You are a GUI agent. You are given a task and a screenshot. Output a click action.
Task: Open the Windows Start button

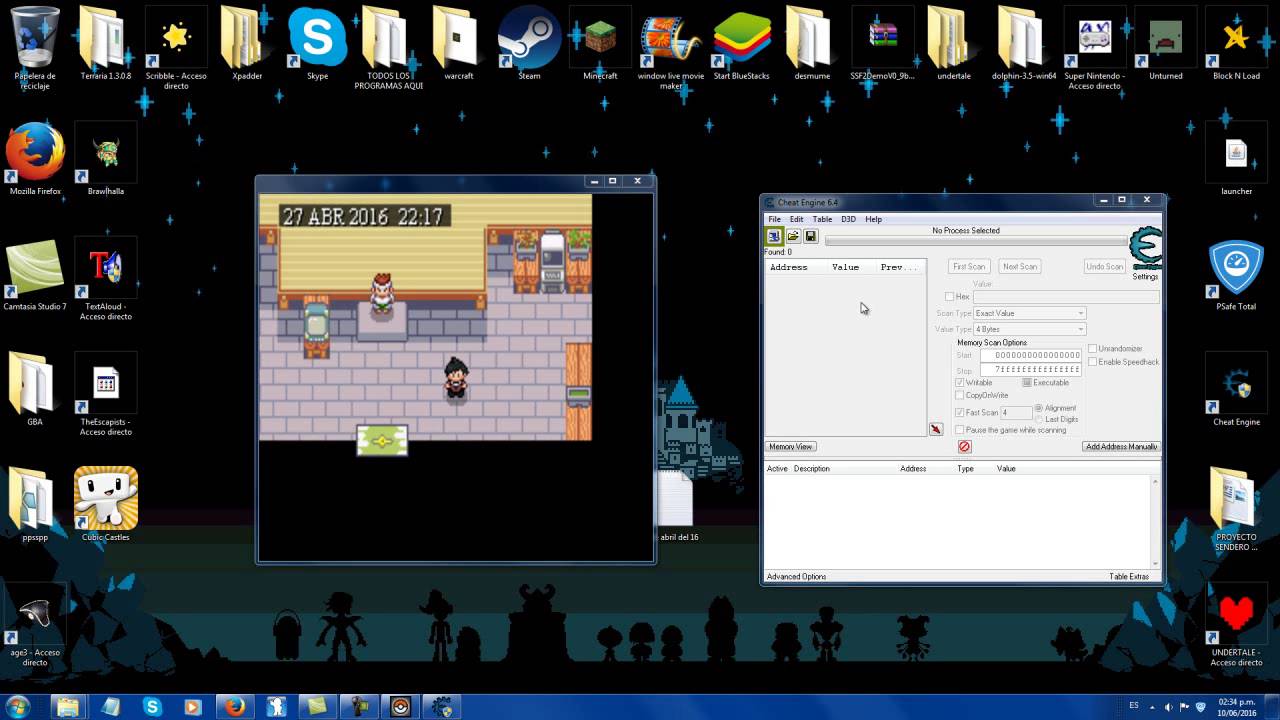tap(20, 707)
